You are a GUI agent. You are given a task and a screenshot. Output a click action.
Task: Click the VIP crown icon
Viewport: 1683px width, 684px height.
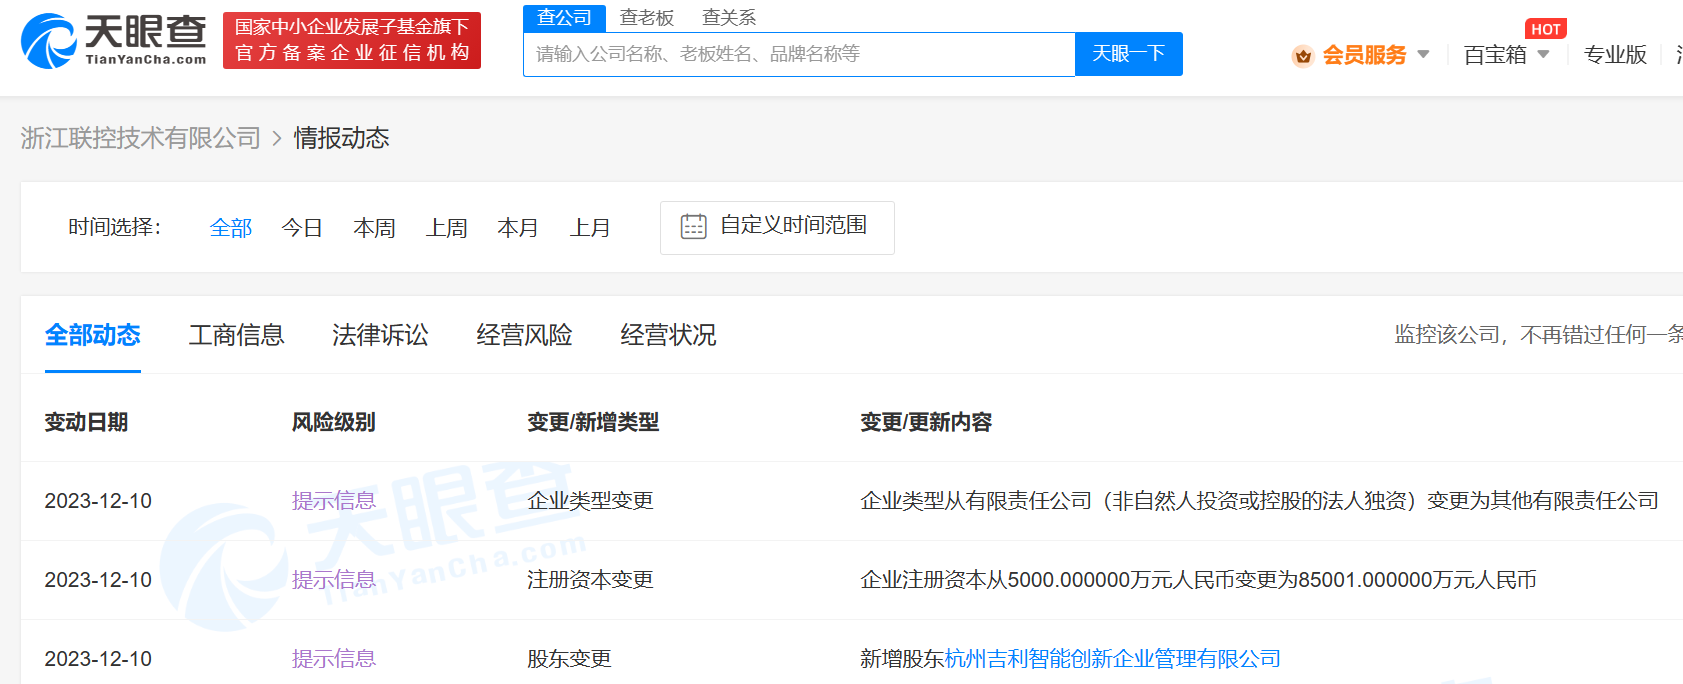click(1303, 56)
